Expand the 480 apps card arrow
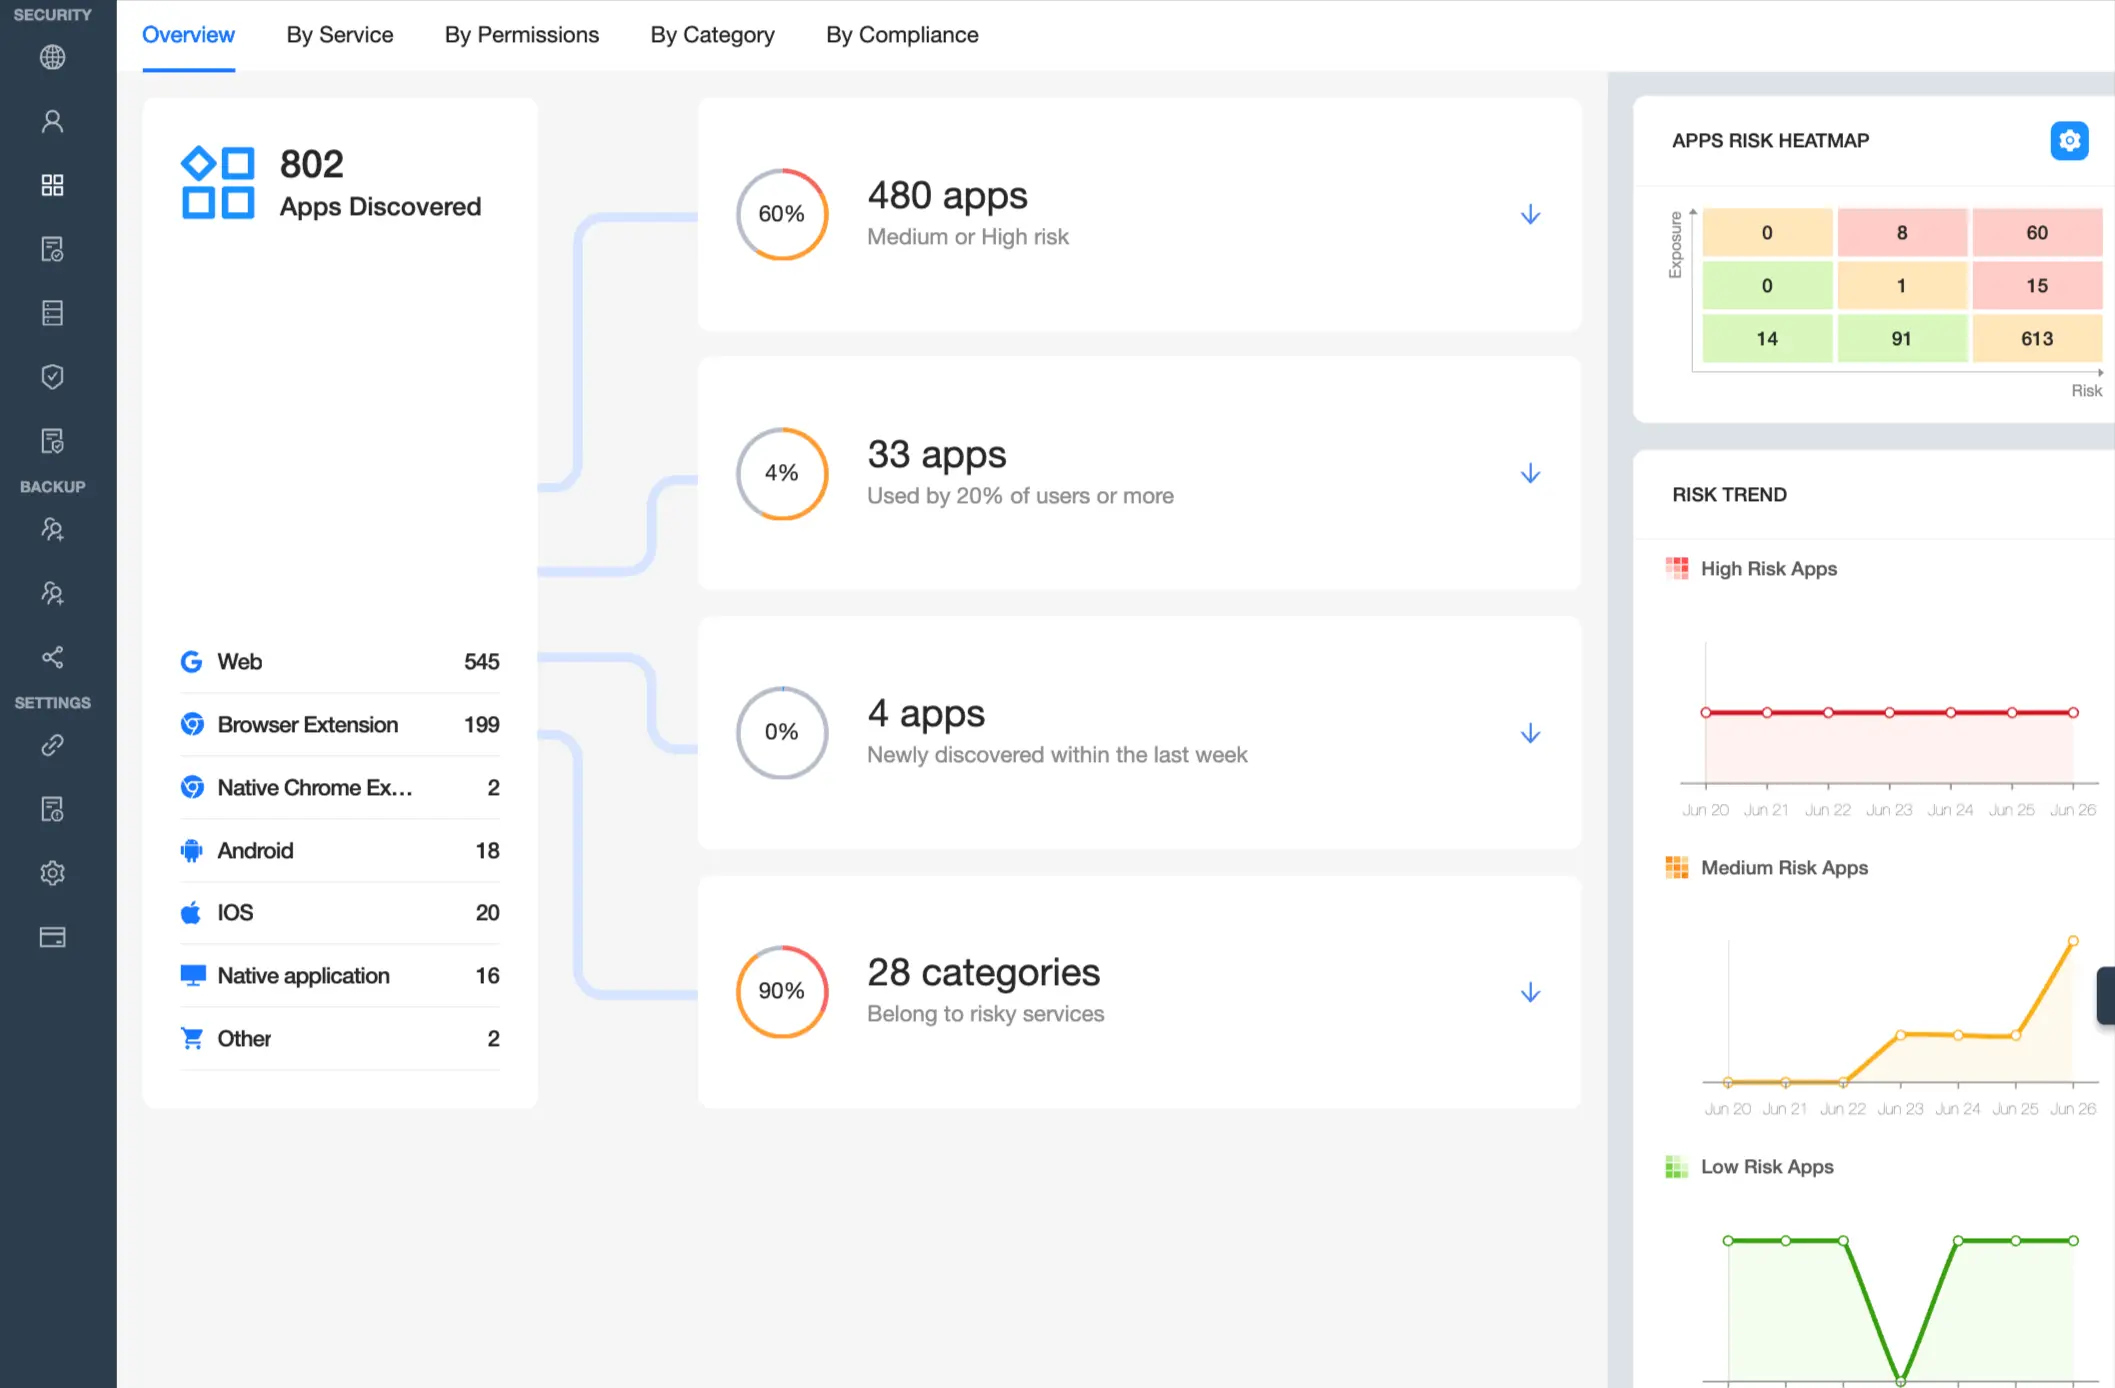This screenshot has height=1388, width=2115. click(1530, 215)
